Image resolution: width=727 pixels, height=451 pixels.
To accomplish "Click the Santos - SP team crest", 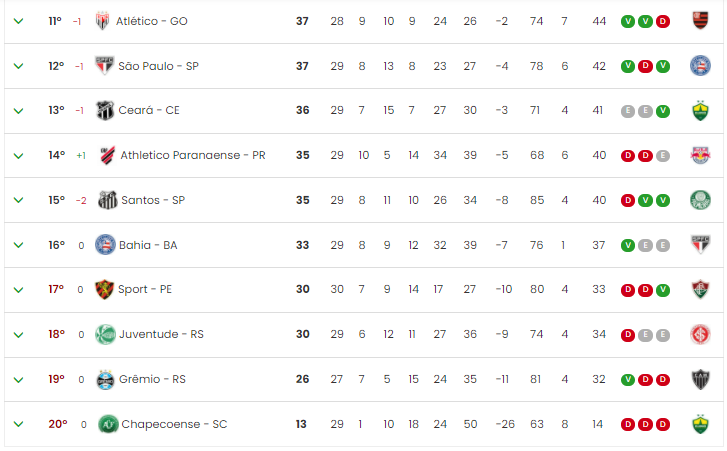I will (108, 200).
